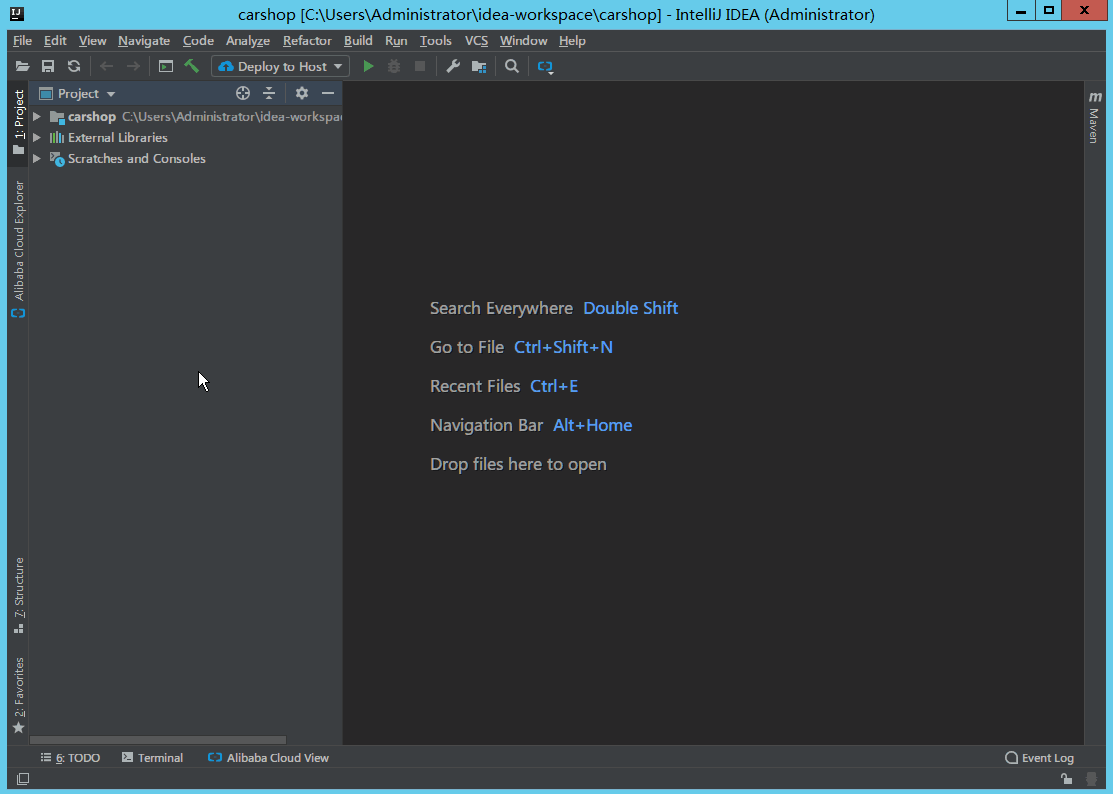Click Collapse All icon in Project panel

pyautogui.click(x=269, y=93)
